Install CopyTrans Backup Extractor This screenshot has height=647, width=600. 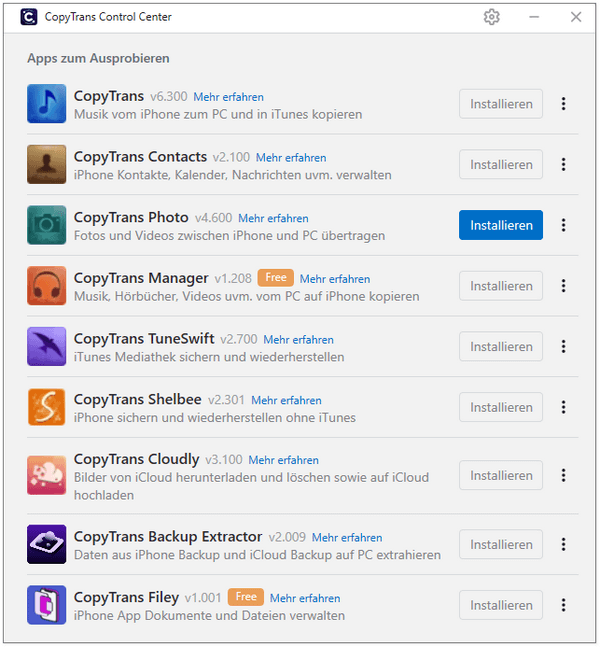click(501, 544)
